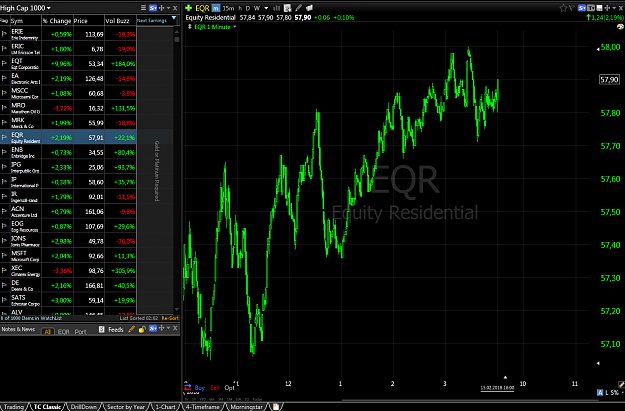Viewport: 625px width, 411px height.
Task: Click the watchlist blue symbol-link icon
Action: click(153, 8)
